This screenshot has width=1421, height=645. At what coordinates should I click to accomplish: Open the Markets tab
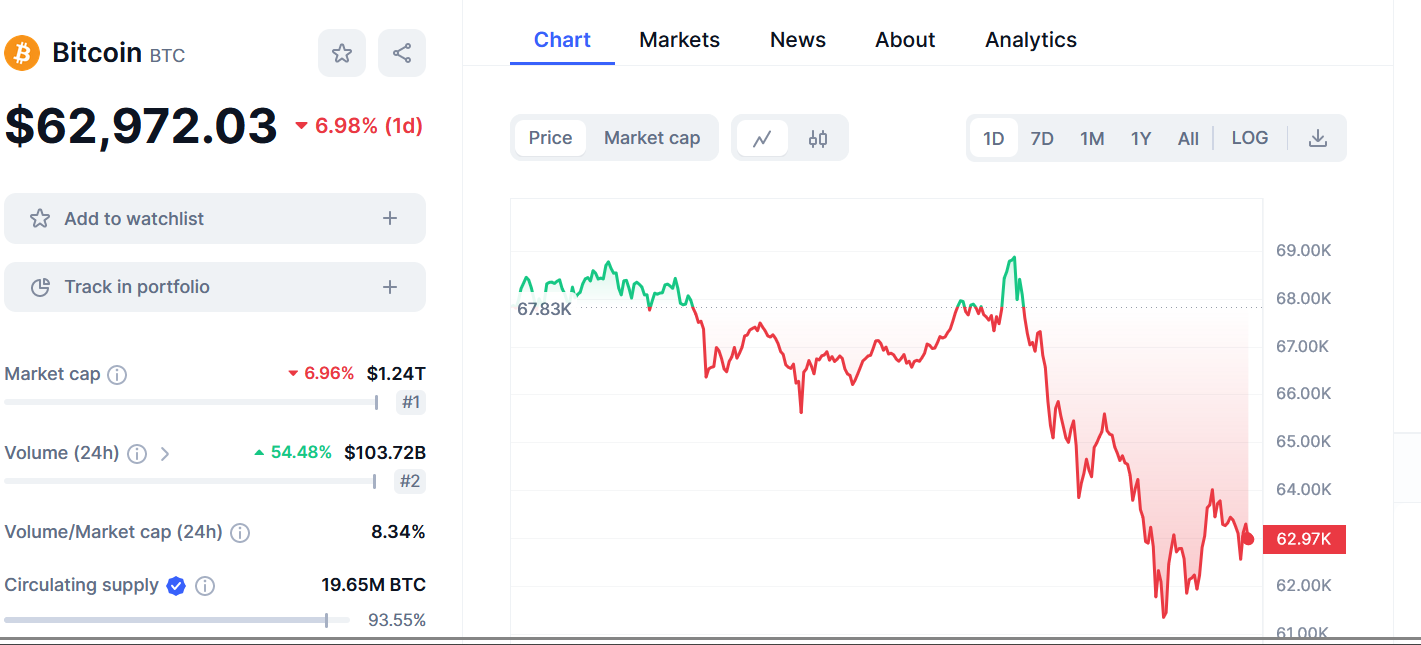679,40
